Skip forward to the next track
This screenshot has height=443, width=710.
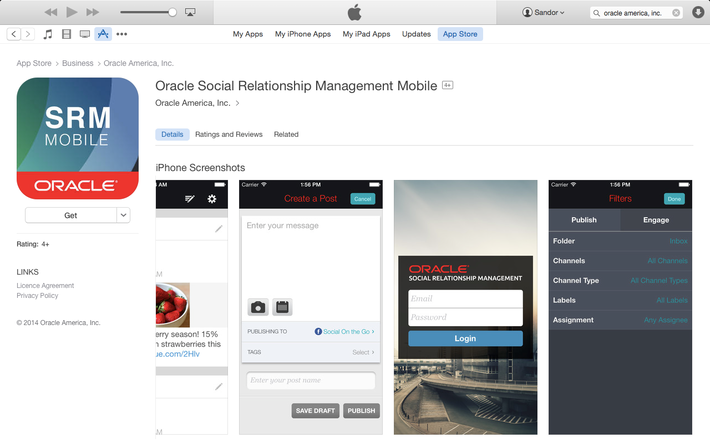point(92,12)
